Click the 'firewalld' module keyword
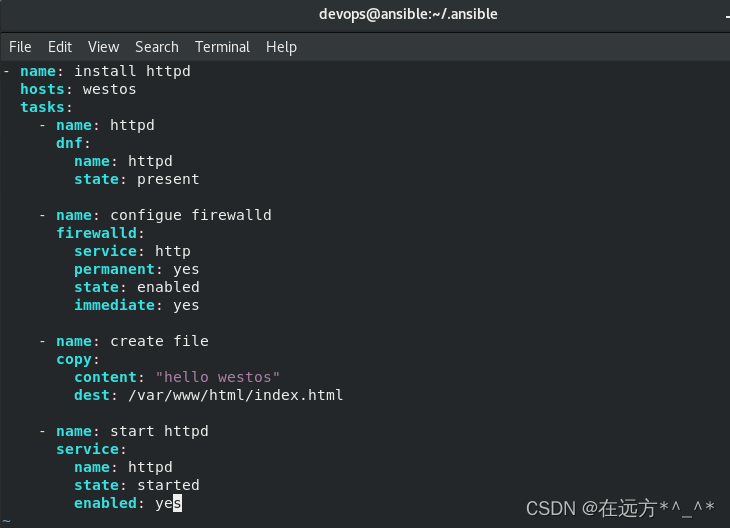The image size is (730, 528). 96,233
